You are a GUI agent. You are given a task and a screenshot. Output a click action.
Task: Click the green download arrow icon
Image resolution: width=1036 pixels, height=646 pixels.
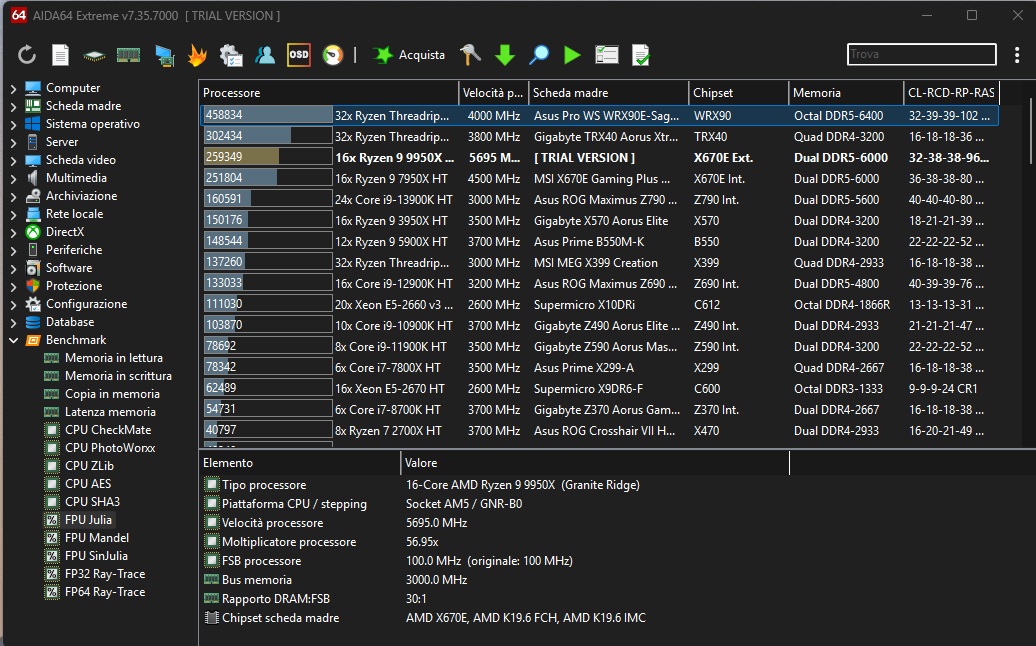[505, 55]
